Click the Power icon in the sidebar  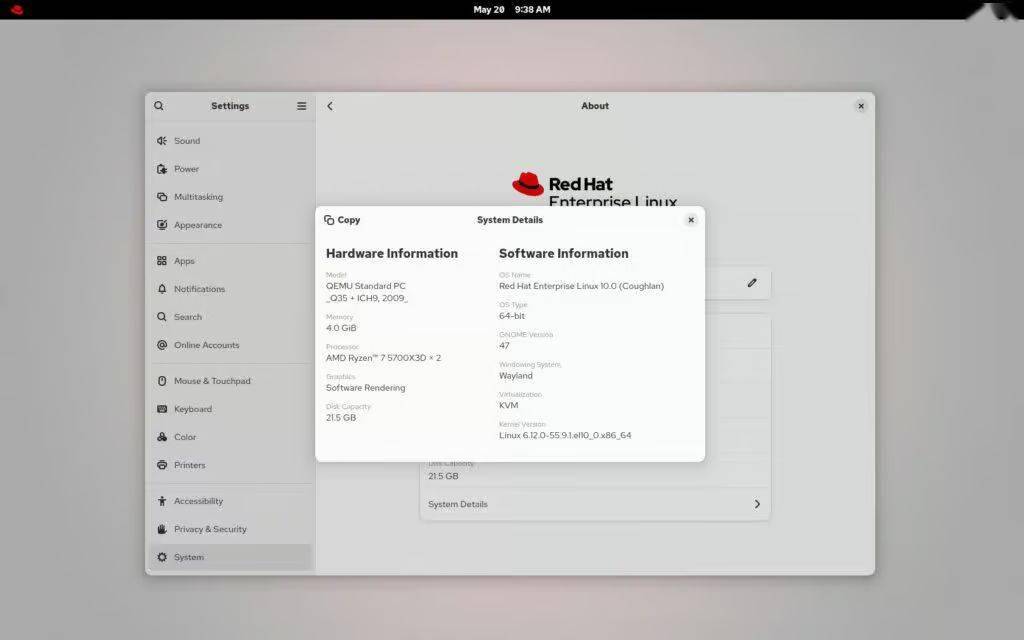pyautogui.click(x=162, y=168)
